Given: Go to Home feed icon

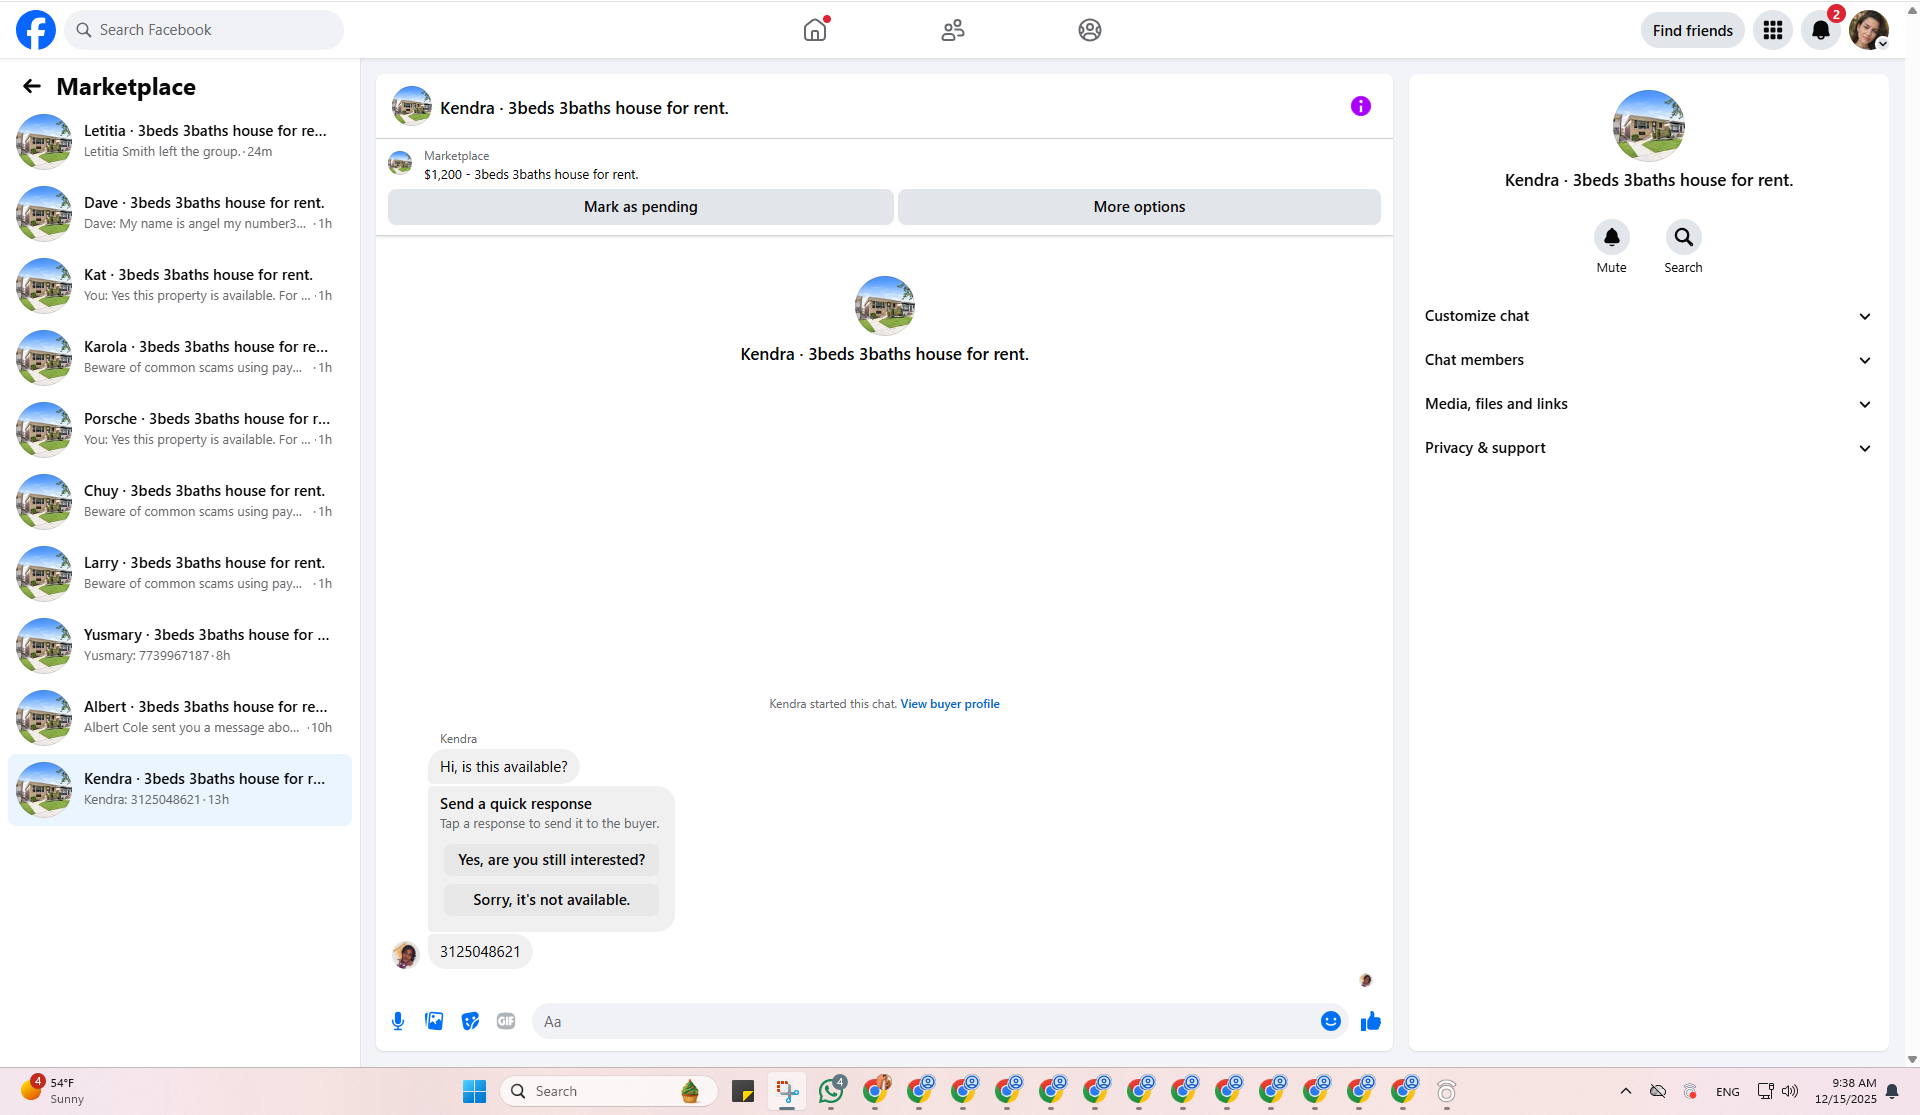Looking at the screenshot, I should (x=815, y=30).
